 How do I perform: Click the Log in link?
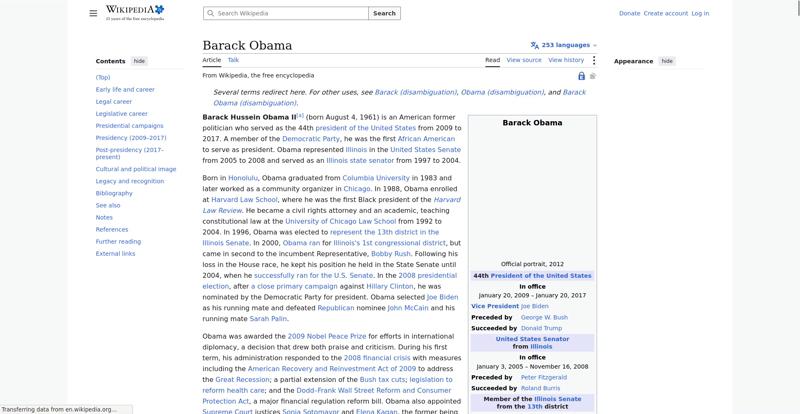pos(700,13)
